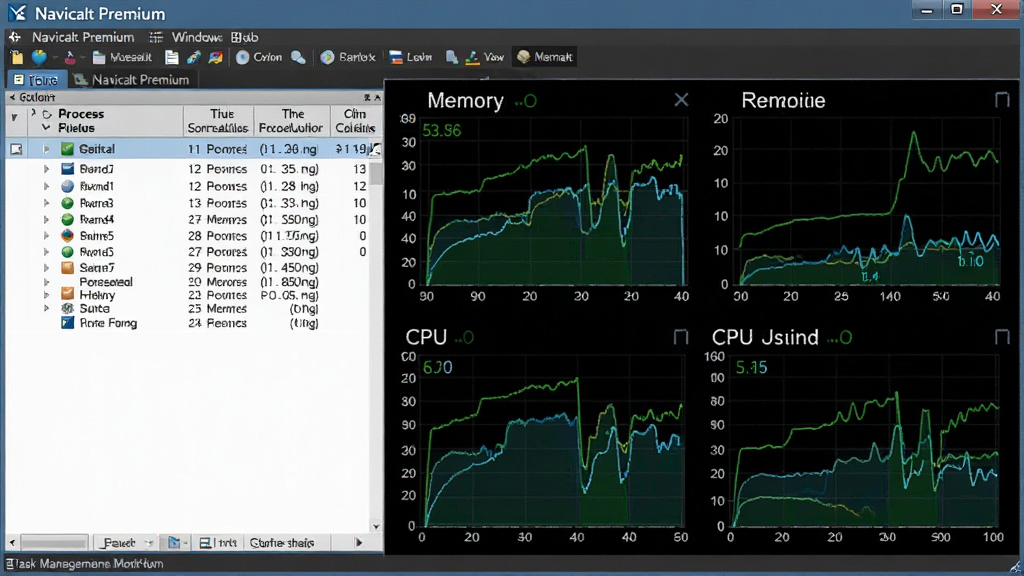Click the Vew chart toolbar button

[x=485, y=57]
